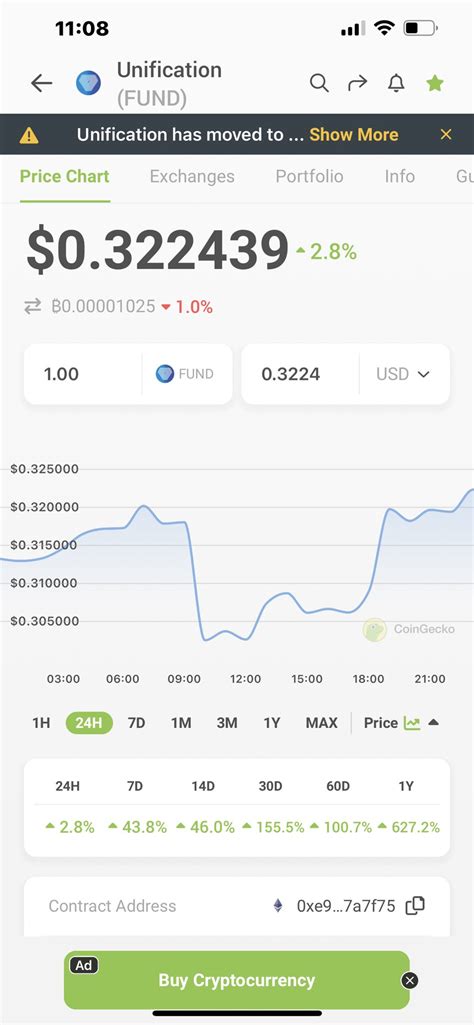Tap Show More in warning banner

coord(354,135)
